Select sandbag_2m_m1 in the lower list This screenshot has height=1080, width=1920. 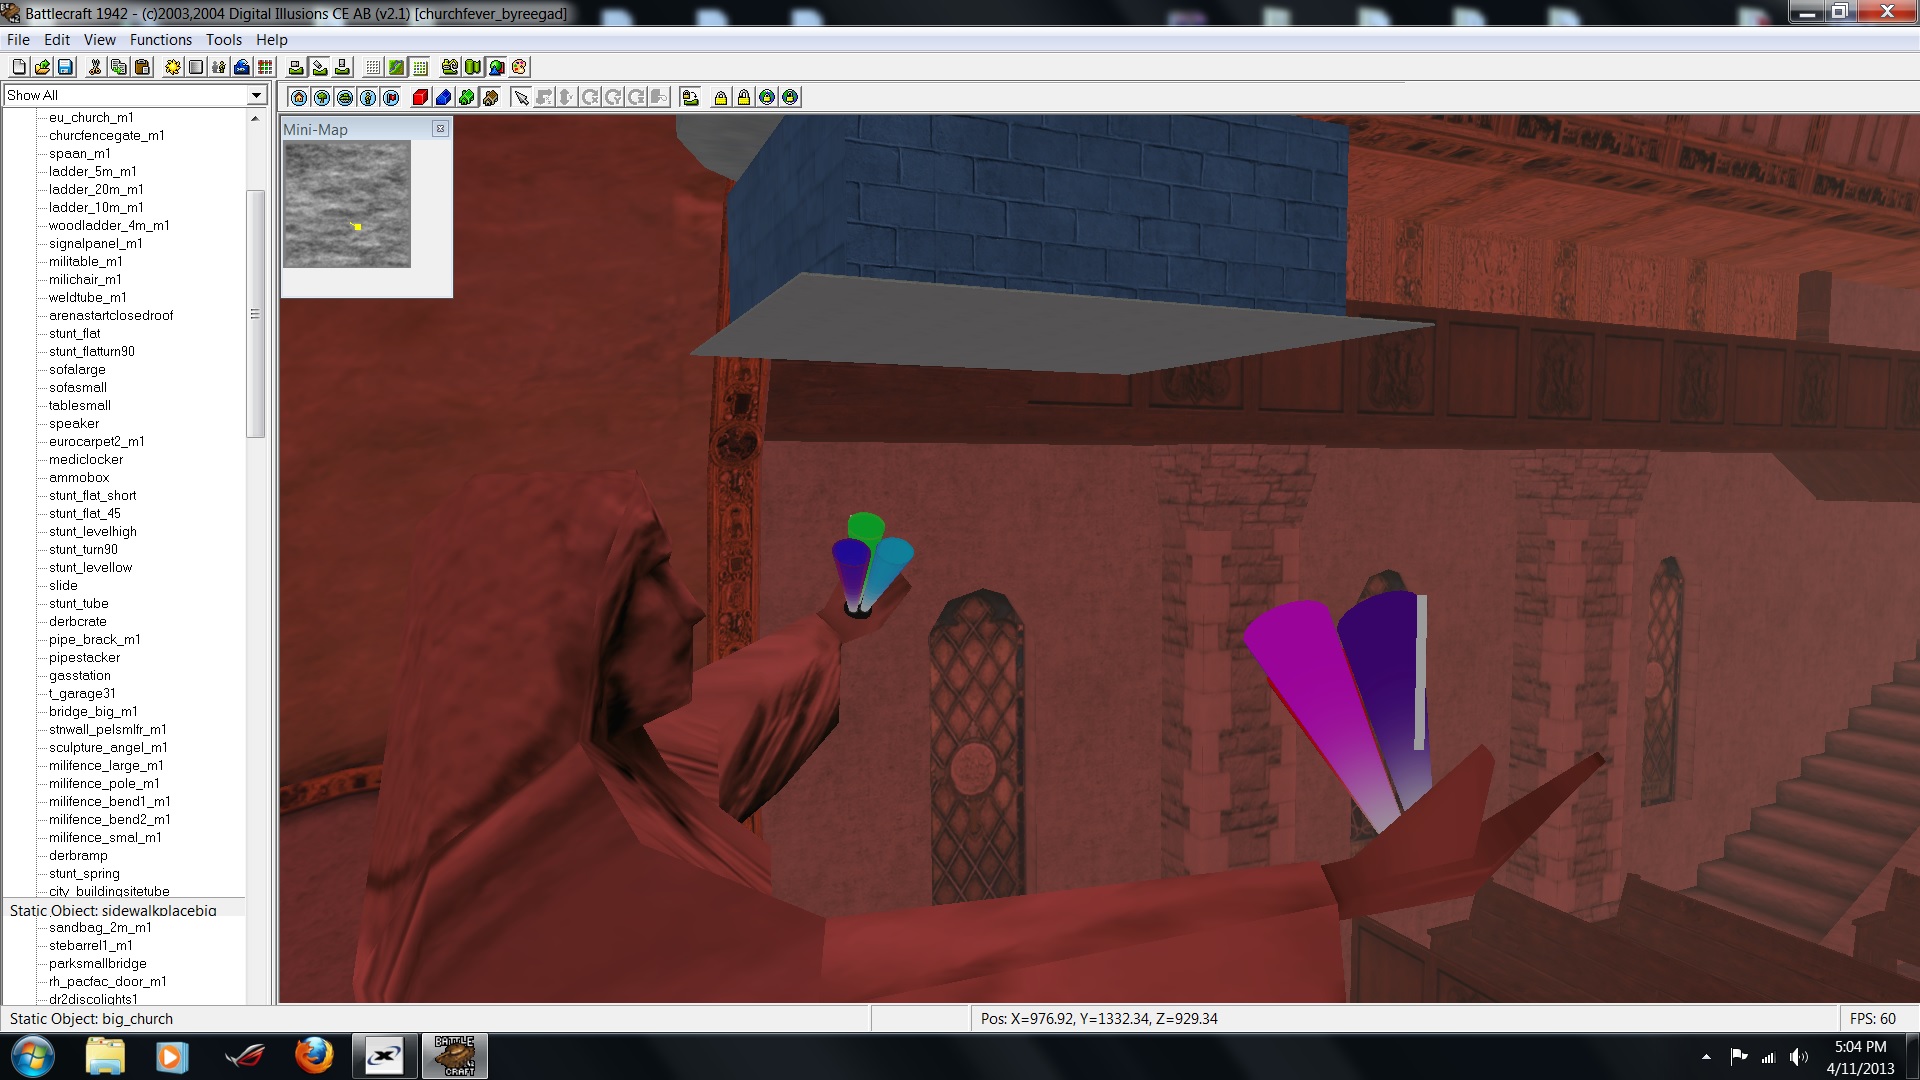[x=100, y=927]
